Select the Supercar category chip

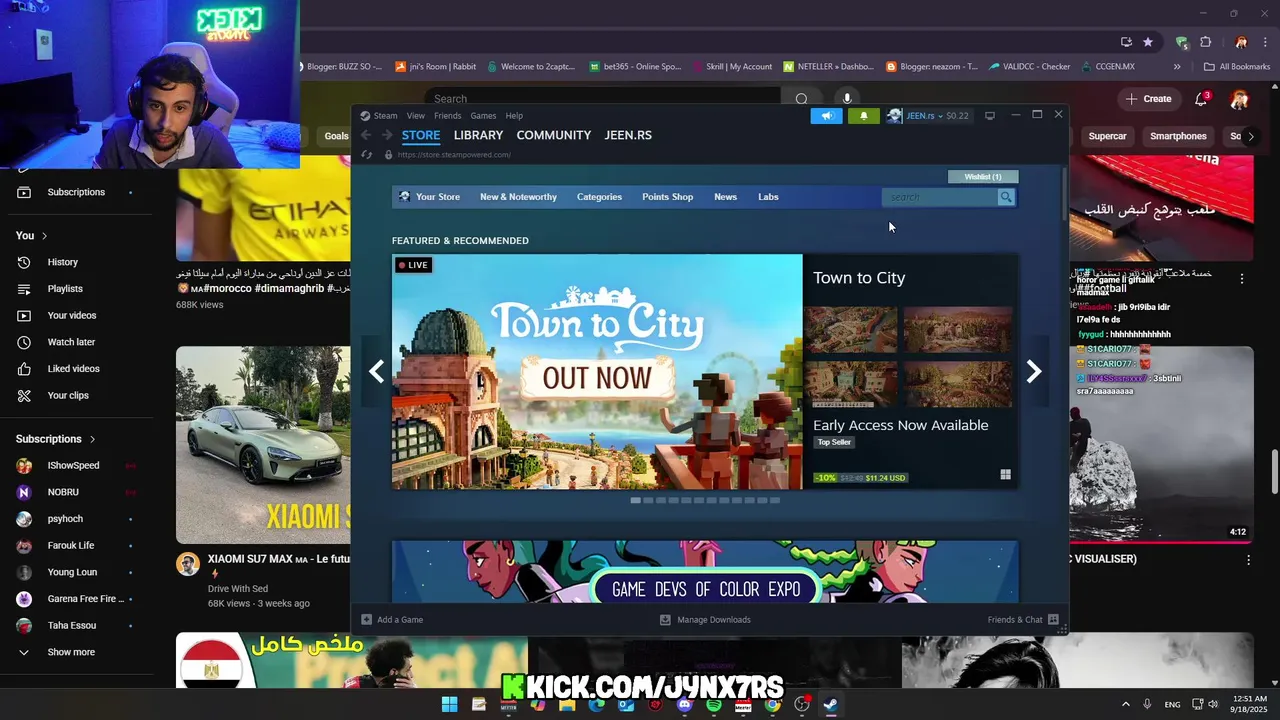point(1107,136)
